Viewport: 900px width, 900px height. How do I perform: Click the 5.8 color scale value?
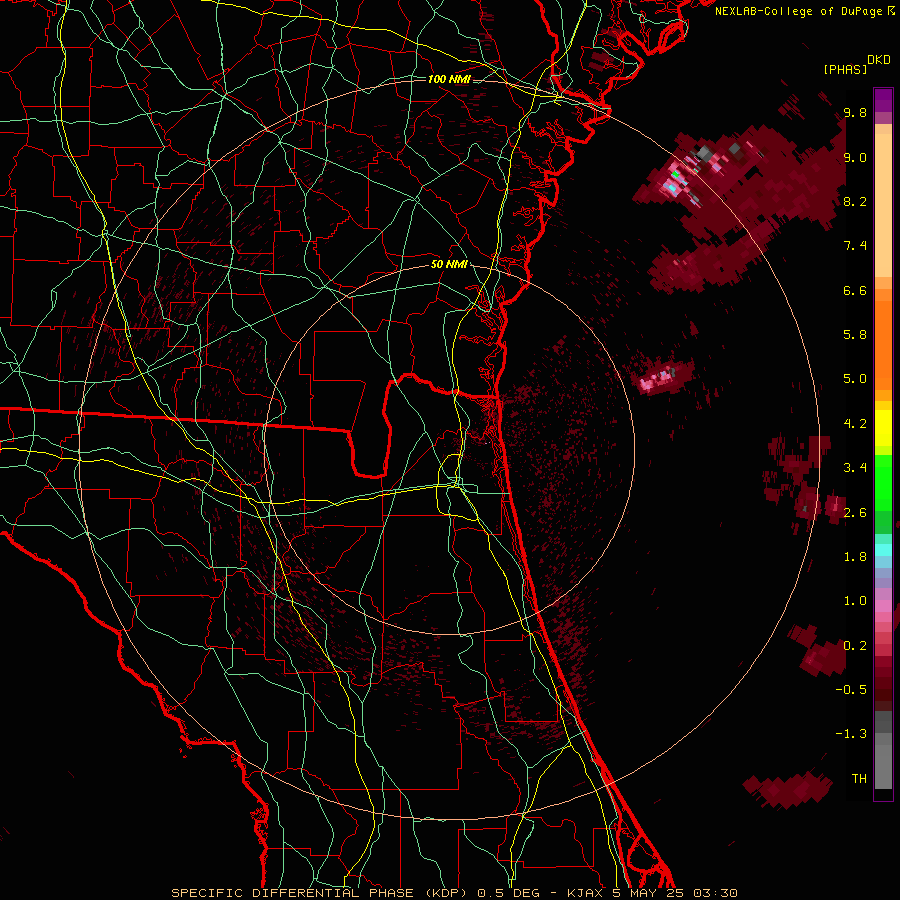pos(855,335)
